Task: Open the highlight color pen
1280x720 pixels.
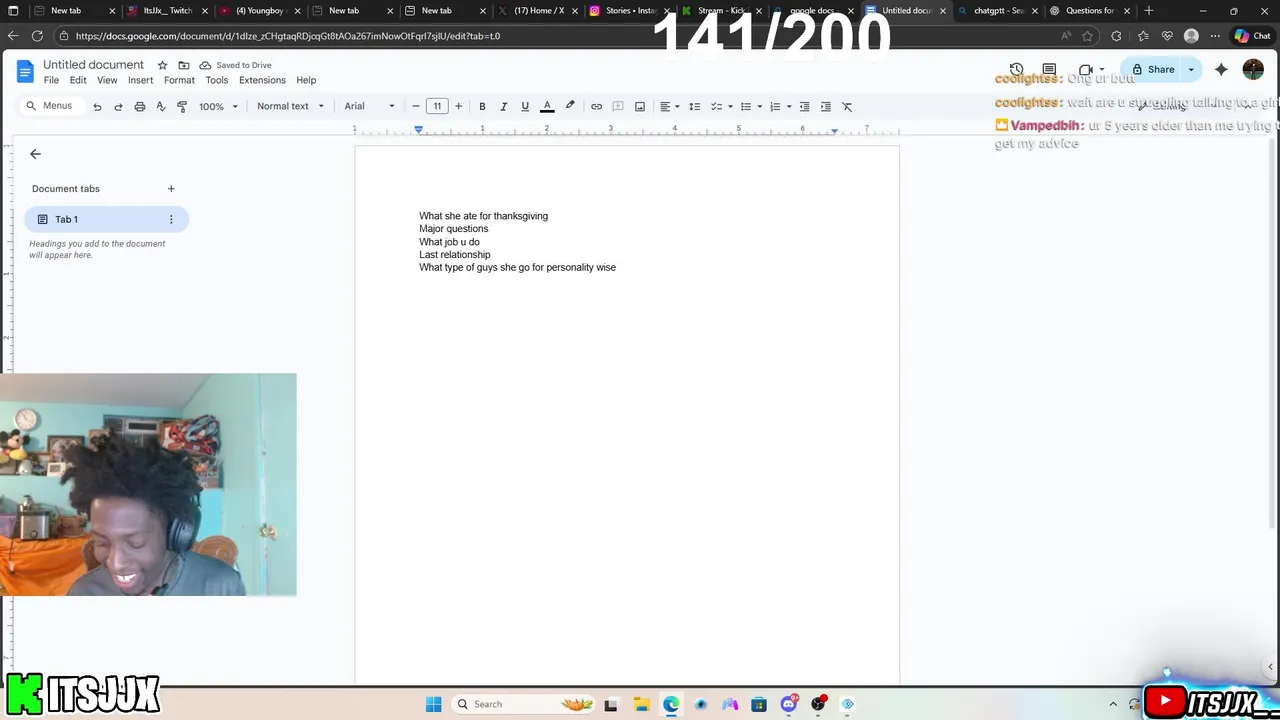Action: pos(570,106)
